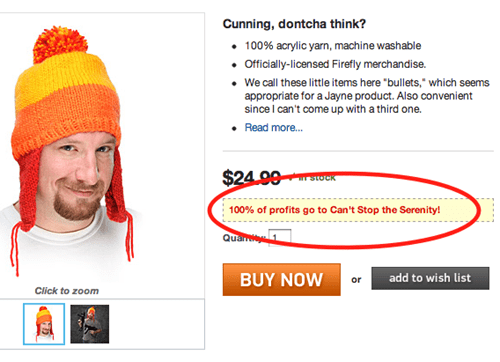
Task: Add the item to wish list
Action: pyautogui.click(x=430, y=278)
